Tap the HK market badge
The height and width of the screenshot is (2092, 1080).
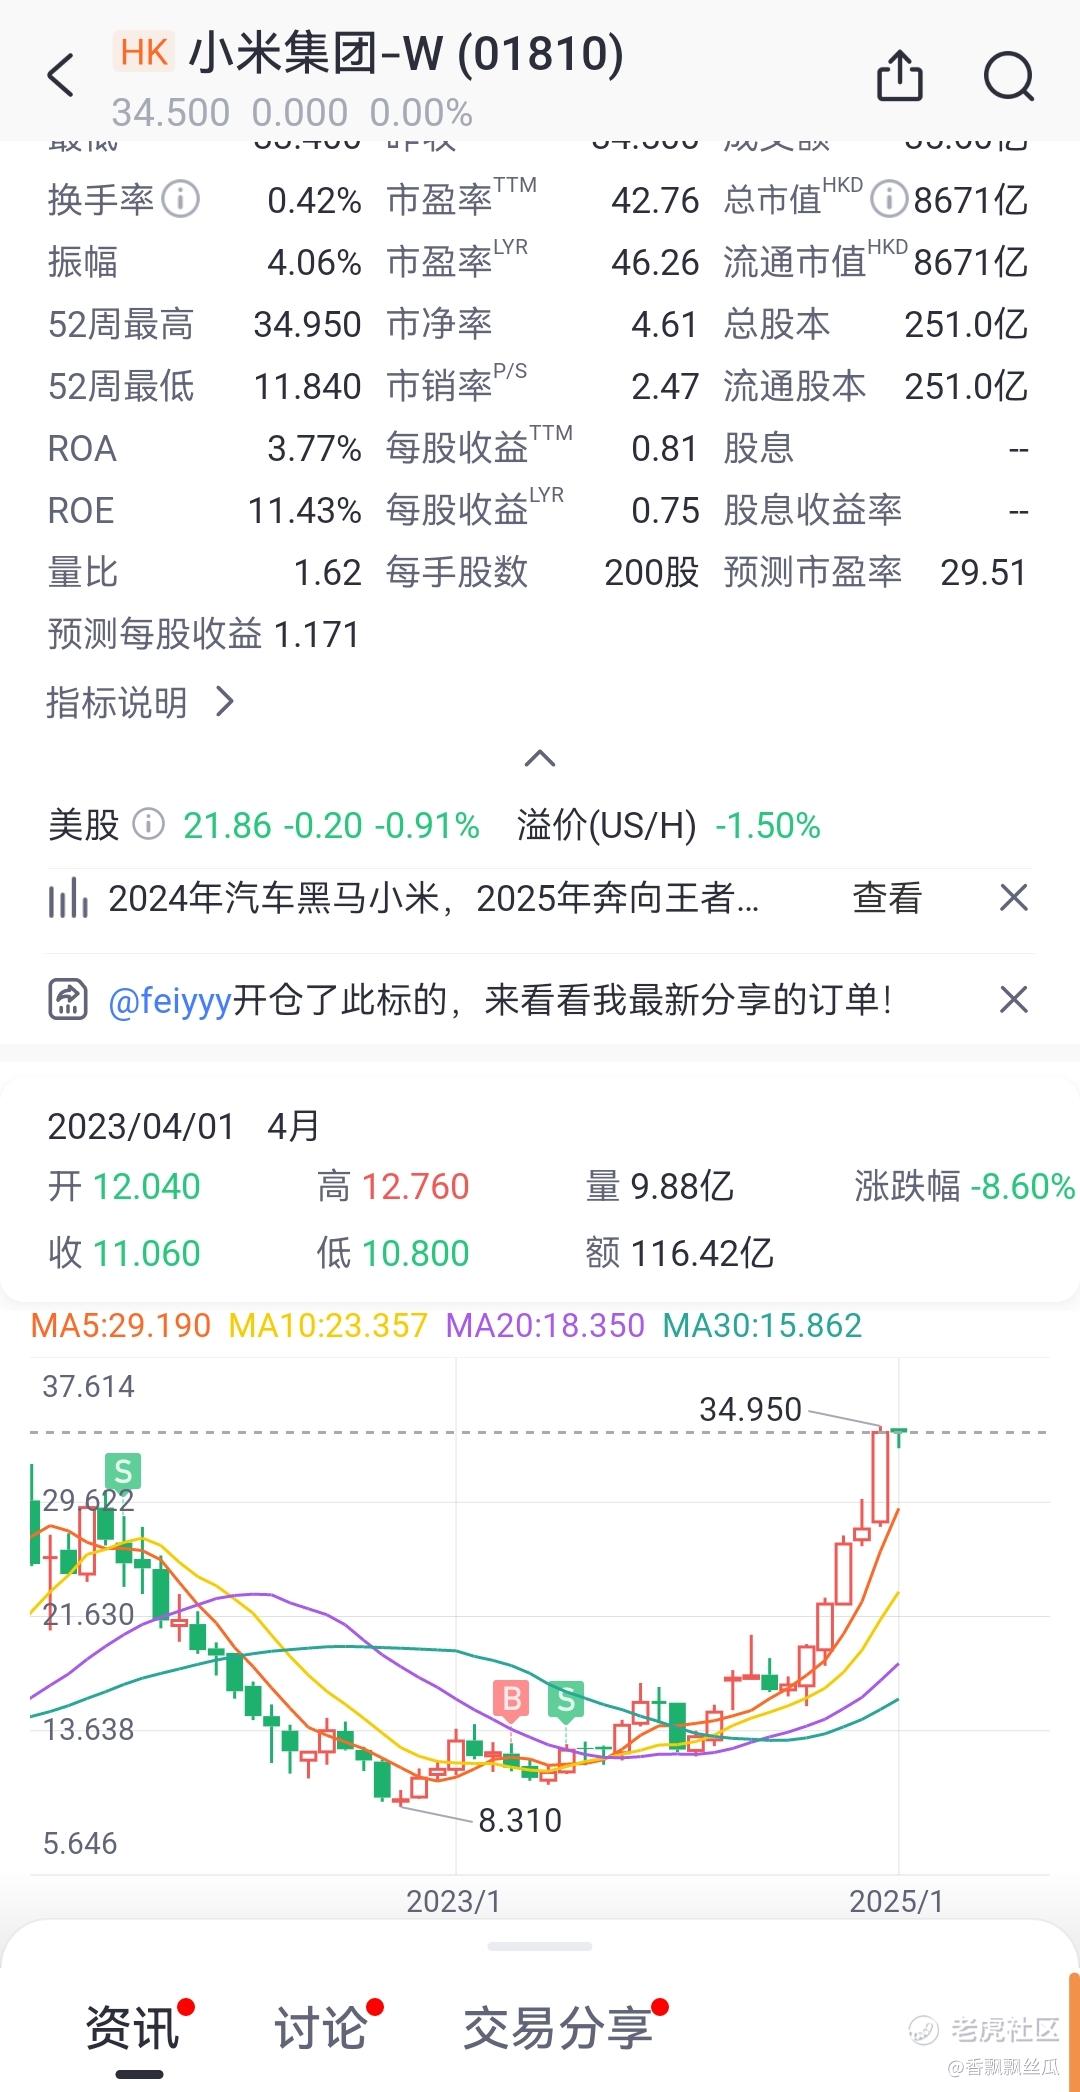point(144,51)
